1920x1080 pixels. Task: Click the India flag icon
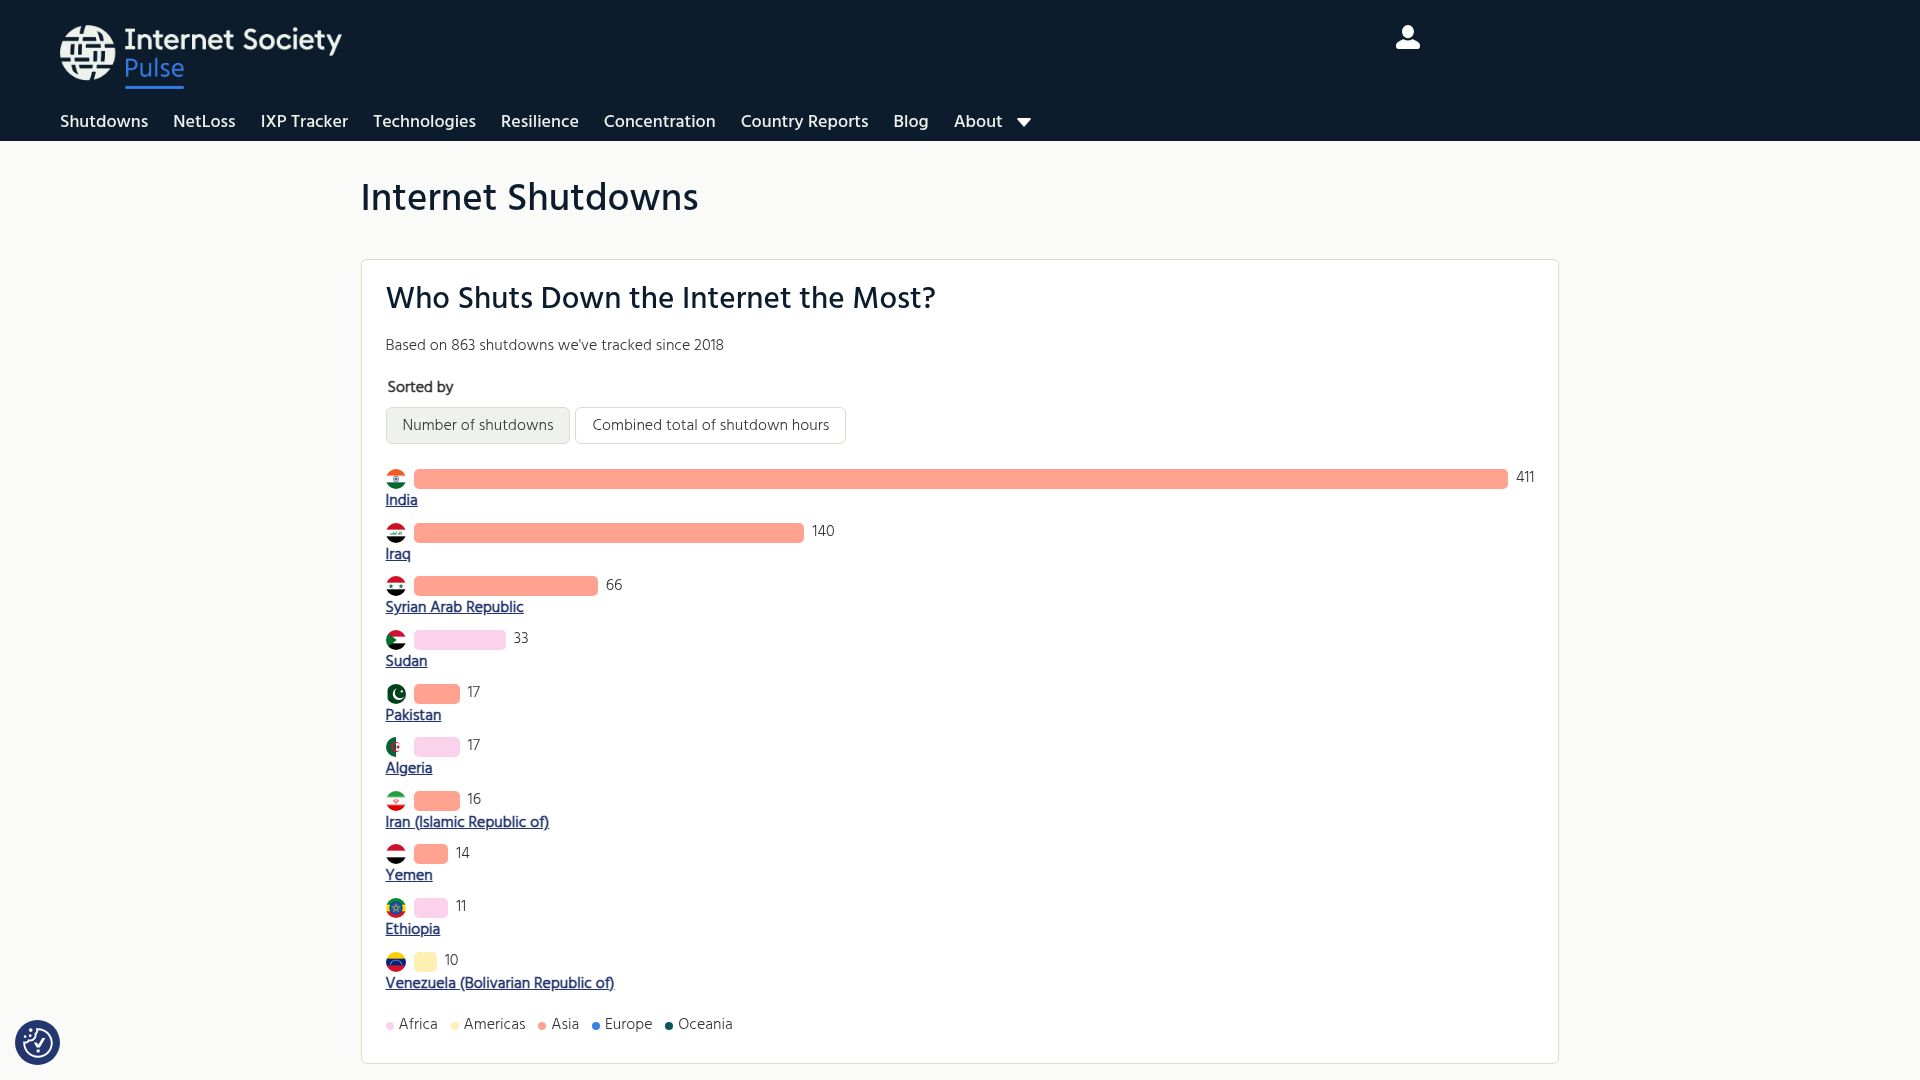pos(396,479)
